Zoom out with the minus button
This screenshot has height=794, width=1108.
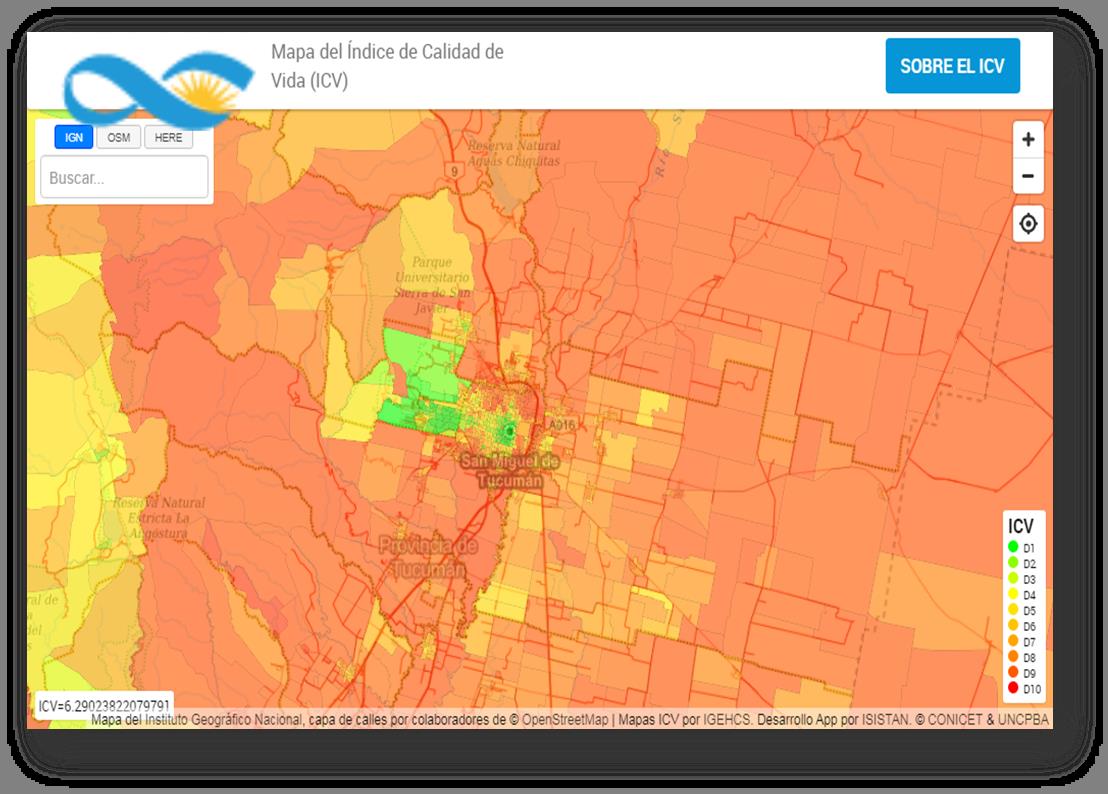[1028, 176]
